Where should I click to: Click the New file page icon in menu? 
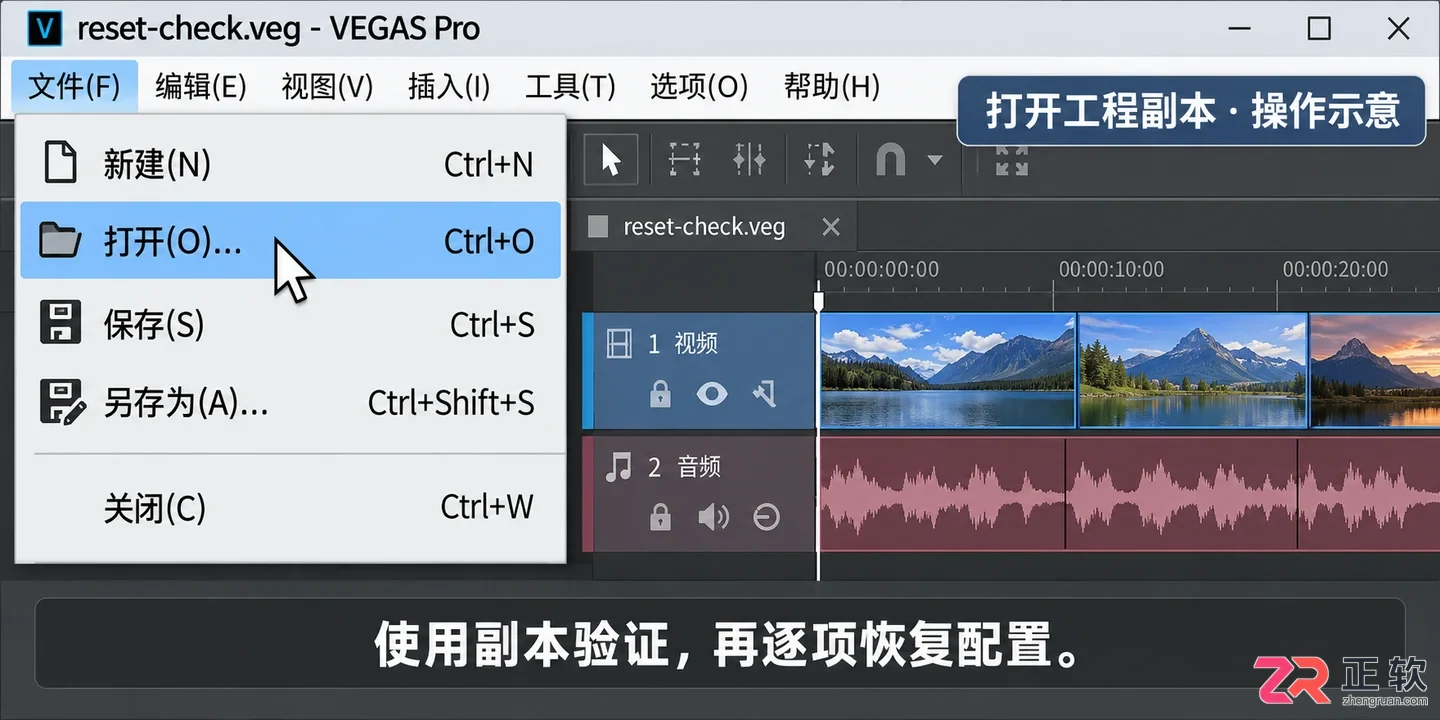click(x=60, y=163)
